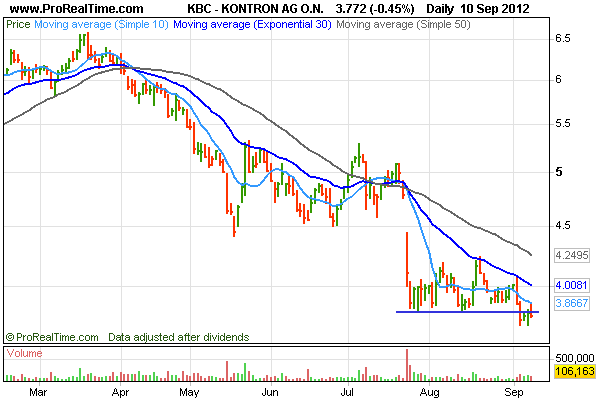This screenshot has width=600, height=400.
Task: Click the 6.5 price axis label
Action: (562, 38)
